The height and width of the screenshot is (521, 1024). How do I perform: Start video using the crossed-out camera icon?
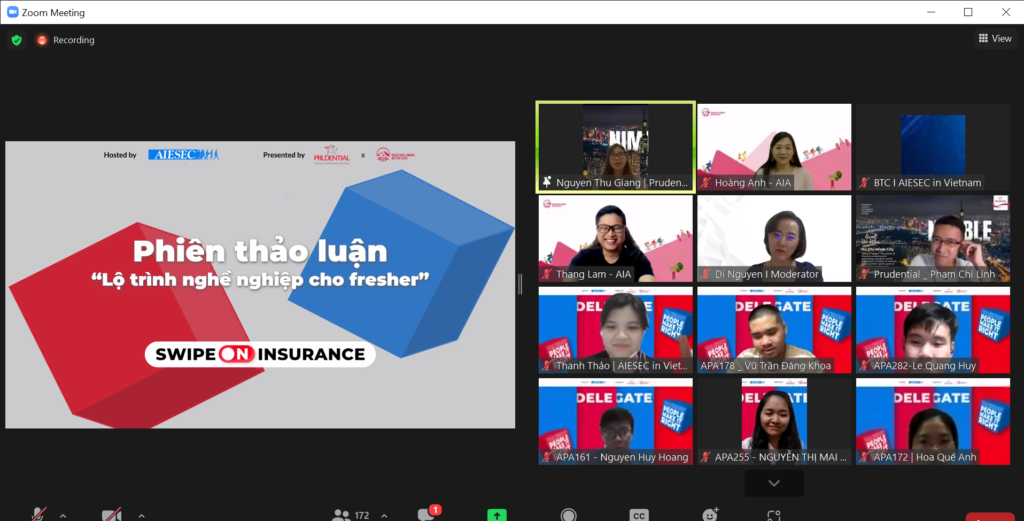click(112, 514)
